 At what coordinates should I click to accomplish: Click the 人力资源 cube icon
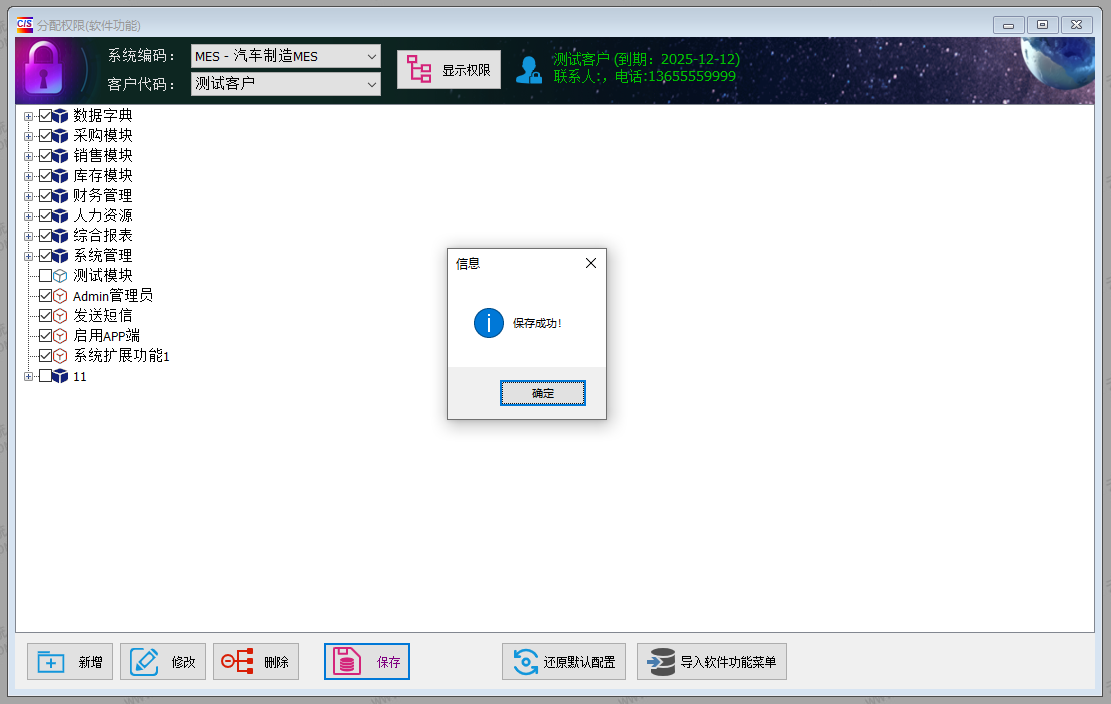60,215
